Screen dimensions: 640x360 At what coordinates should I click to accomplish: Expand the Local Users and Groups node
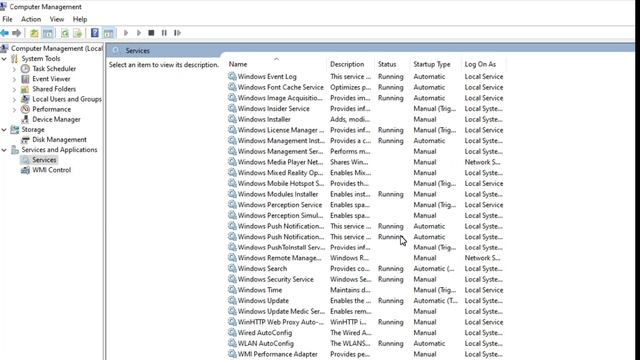point(14,99)
